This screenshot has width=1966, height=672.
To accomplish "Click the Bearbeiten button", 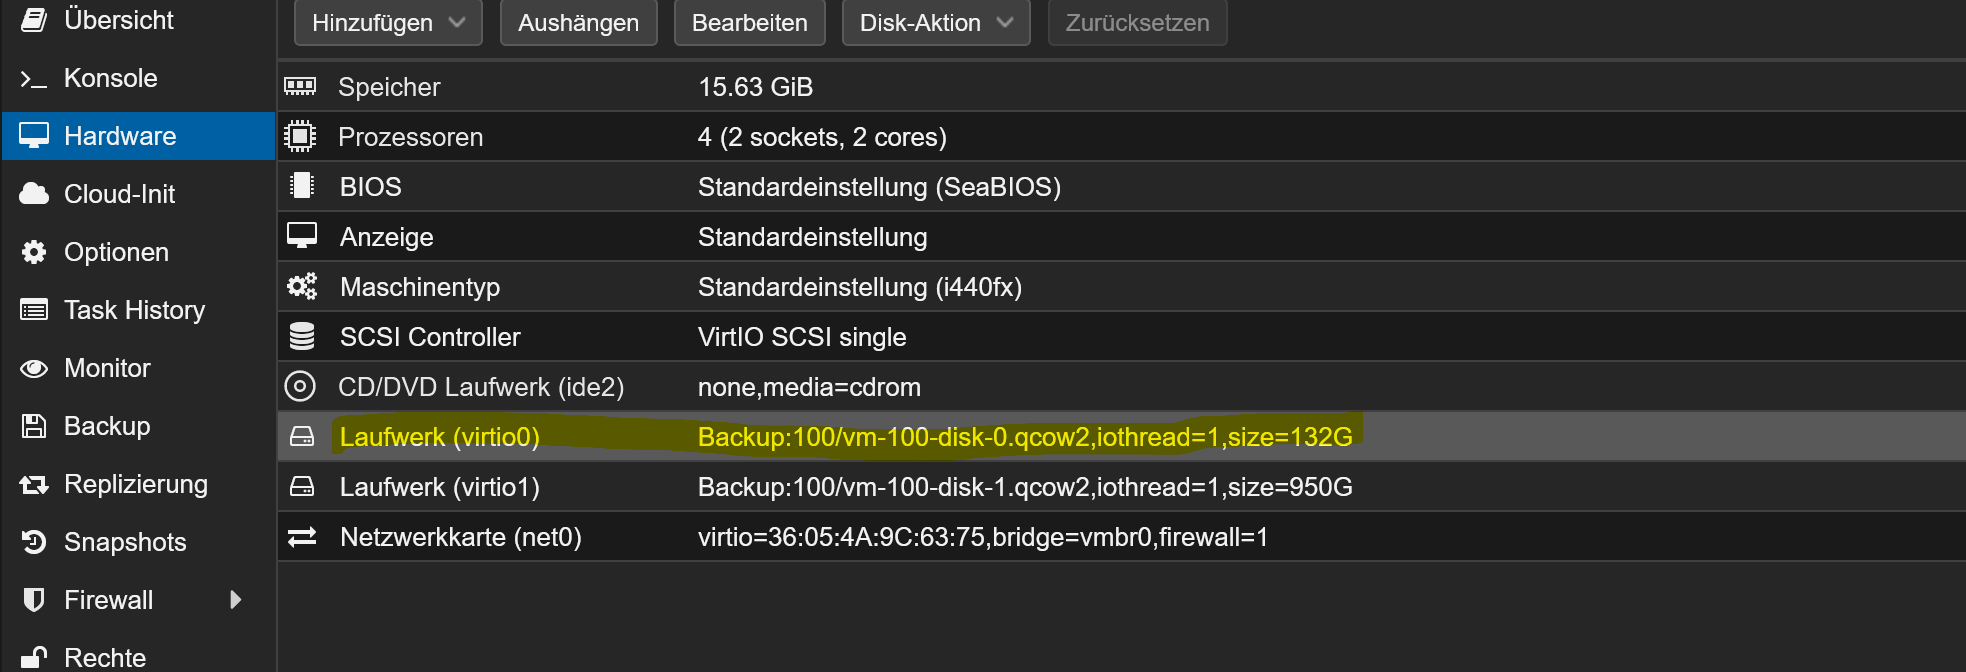I will pyautogui.click(x=749, y=23).
